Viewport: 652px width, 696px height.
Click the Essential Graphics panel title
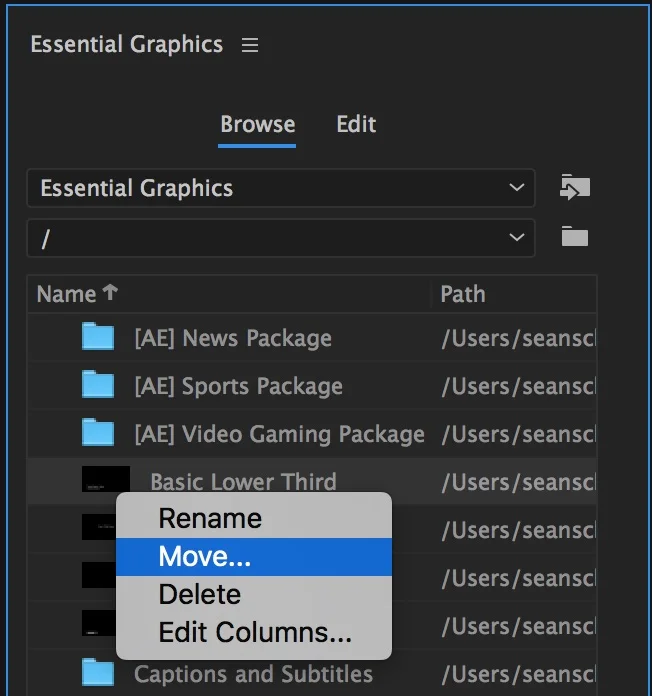click(x=126, y=44)
